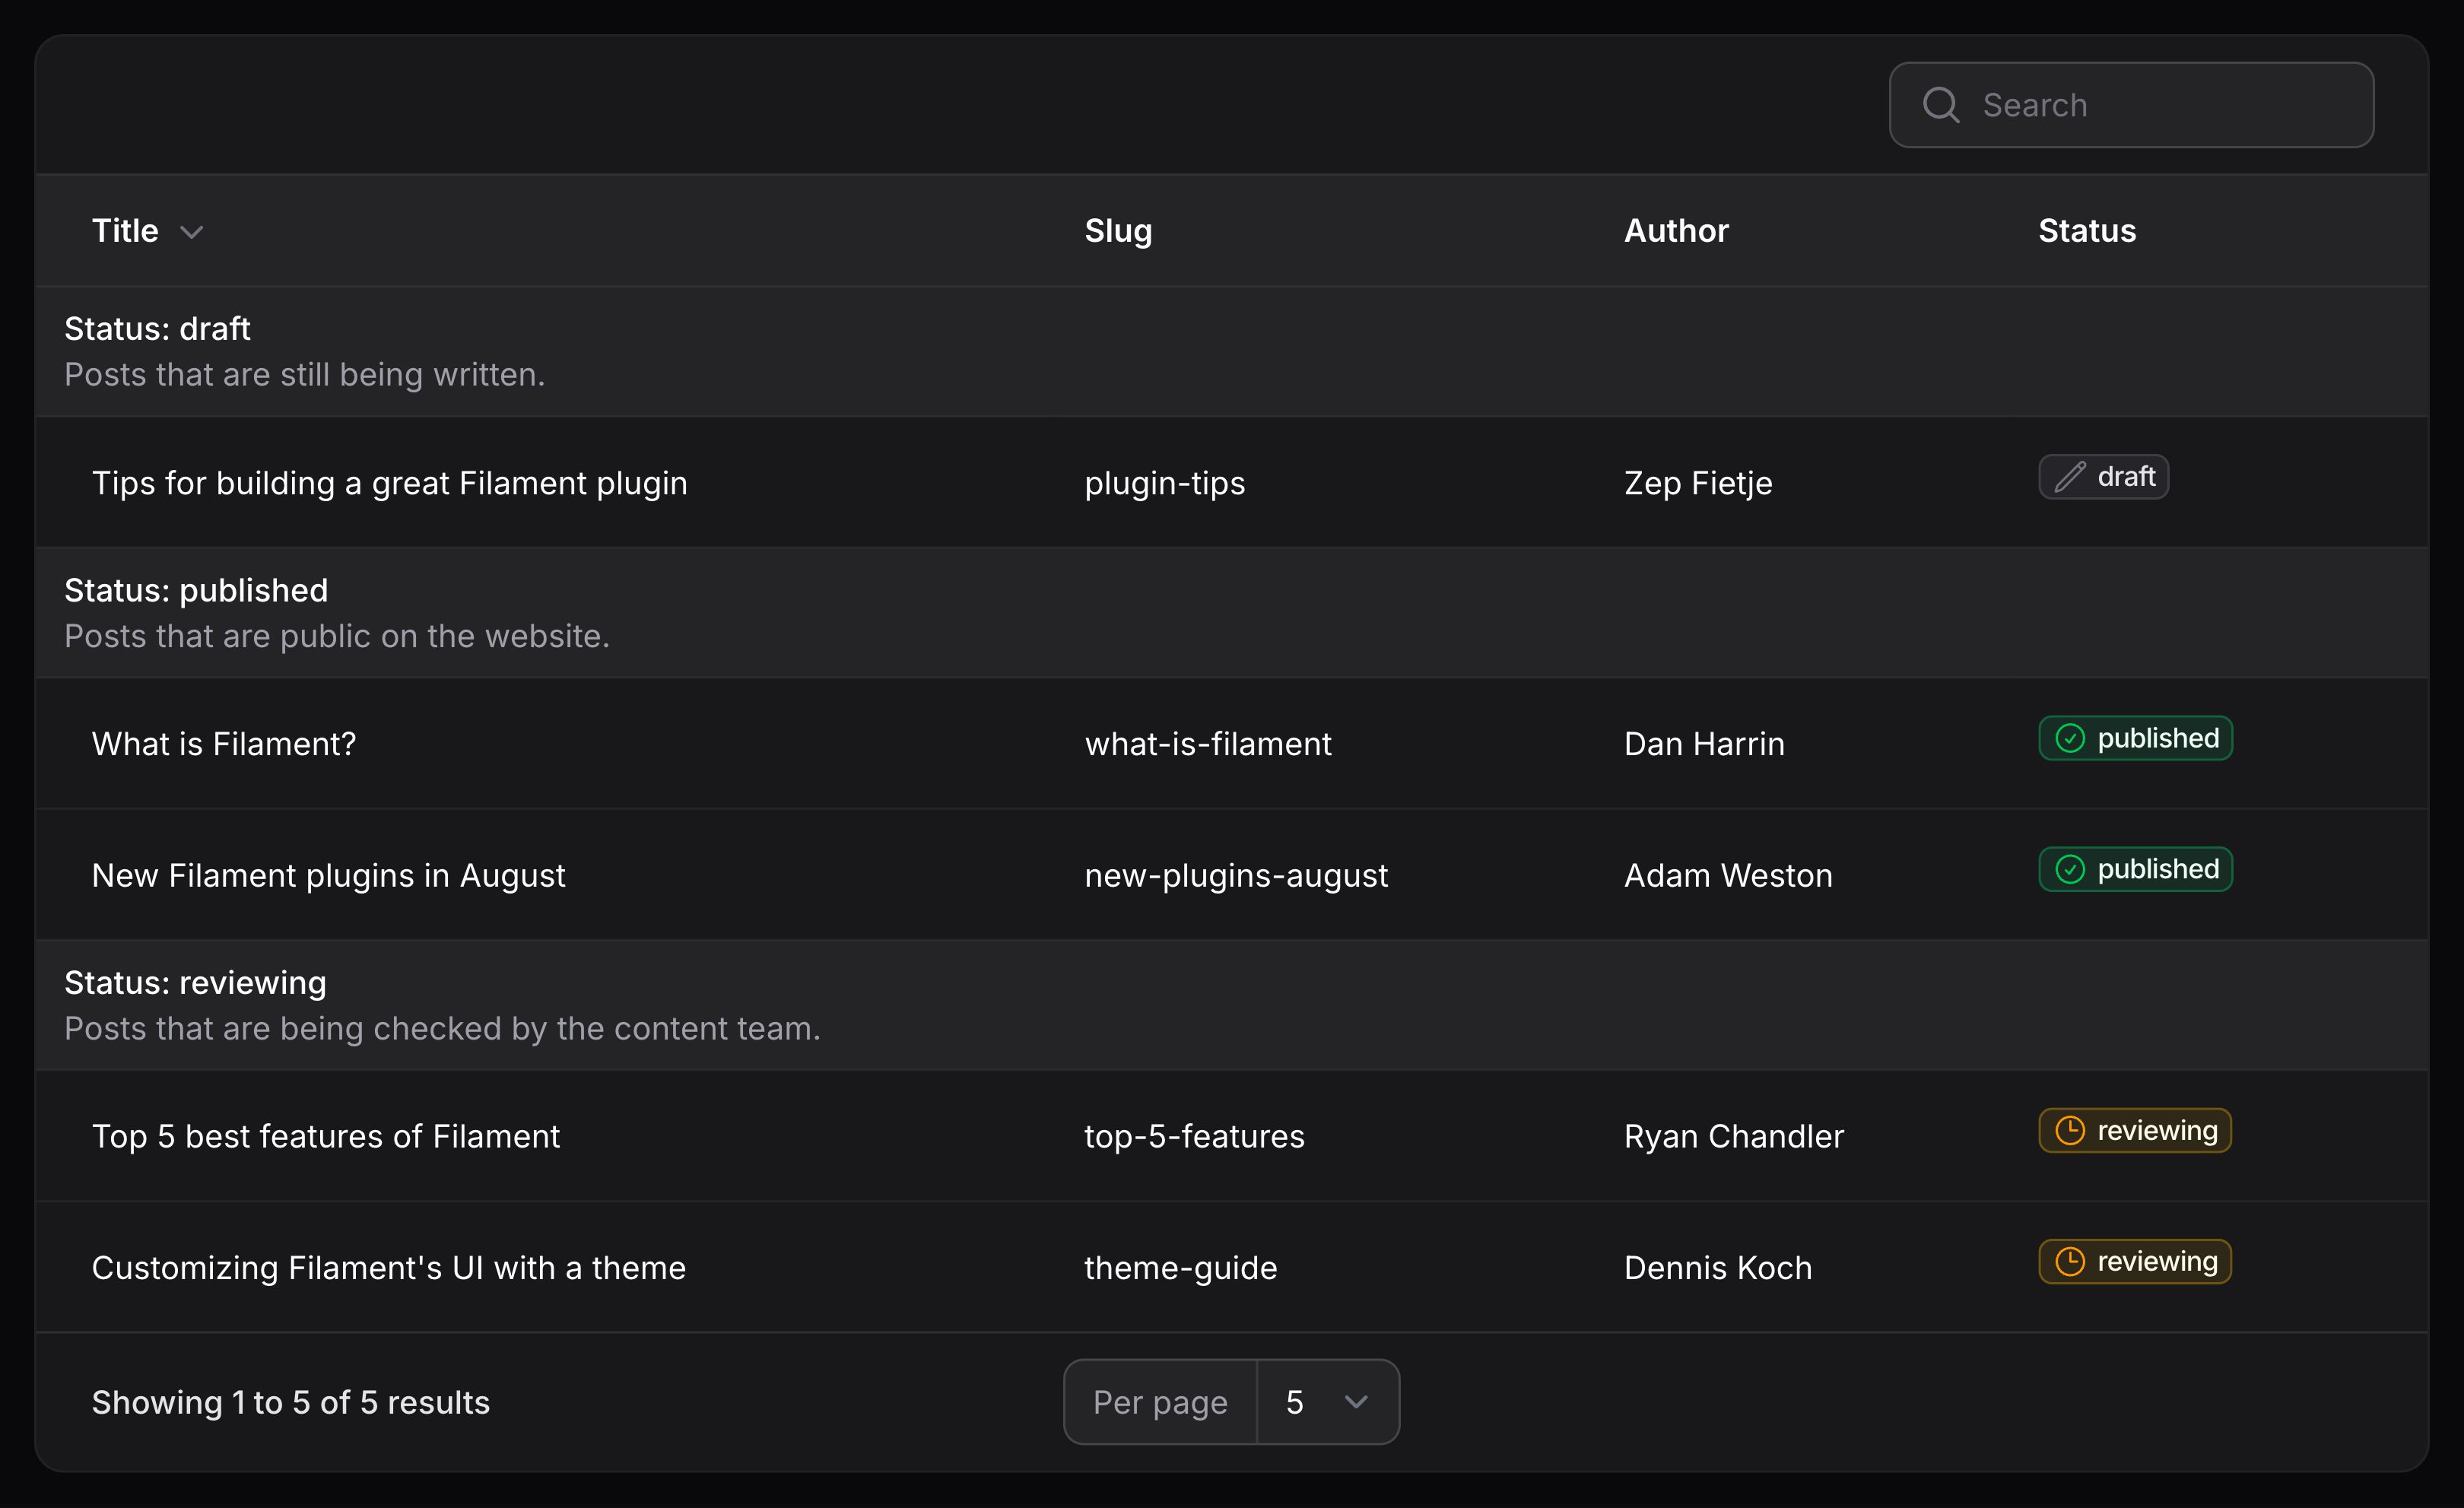Select the reviewing badge beside Ryan Chandler
Image resolution: width=2464 pixels, height=1508 pixels.
[x=2134, y=1131]
